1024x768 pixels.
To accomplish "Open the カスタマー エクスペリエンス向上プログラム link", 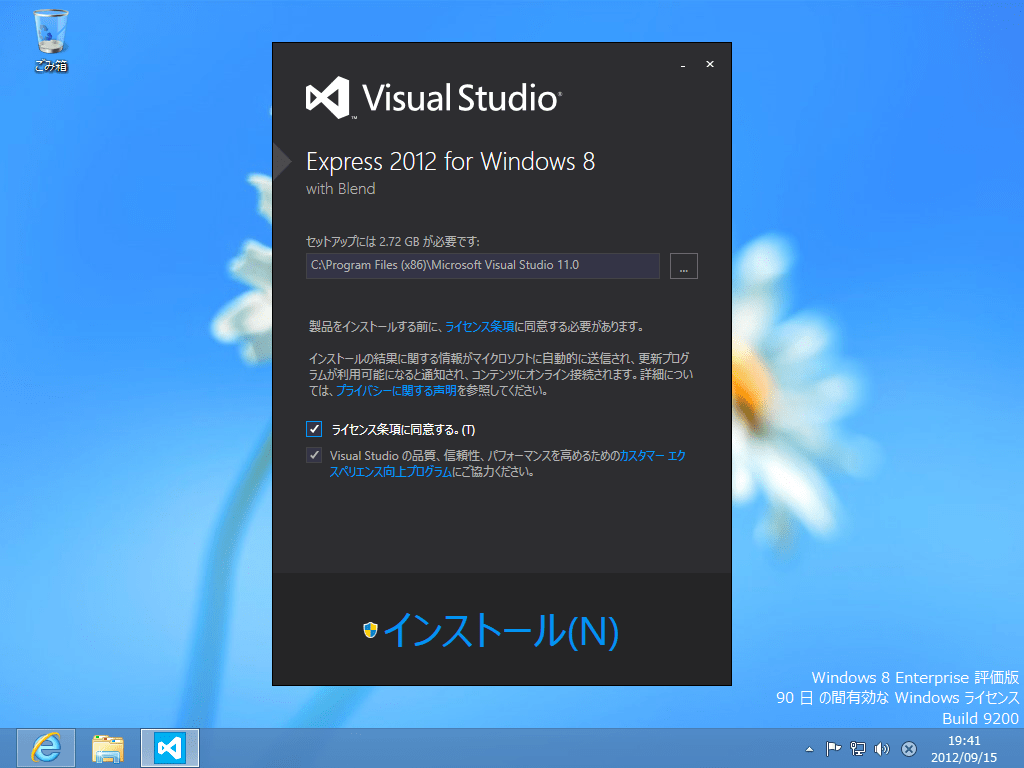I will pyautogui.click(x=507, y=464).
